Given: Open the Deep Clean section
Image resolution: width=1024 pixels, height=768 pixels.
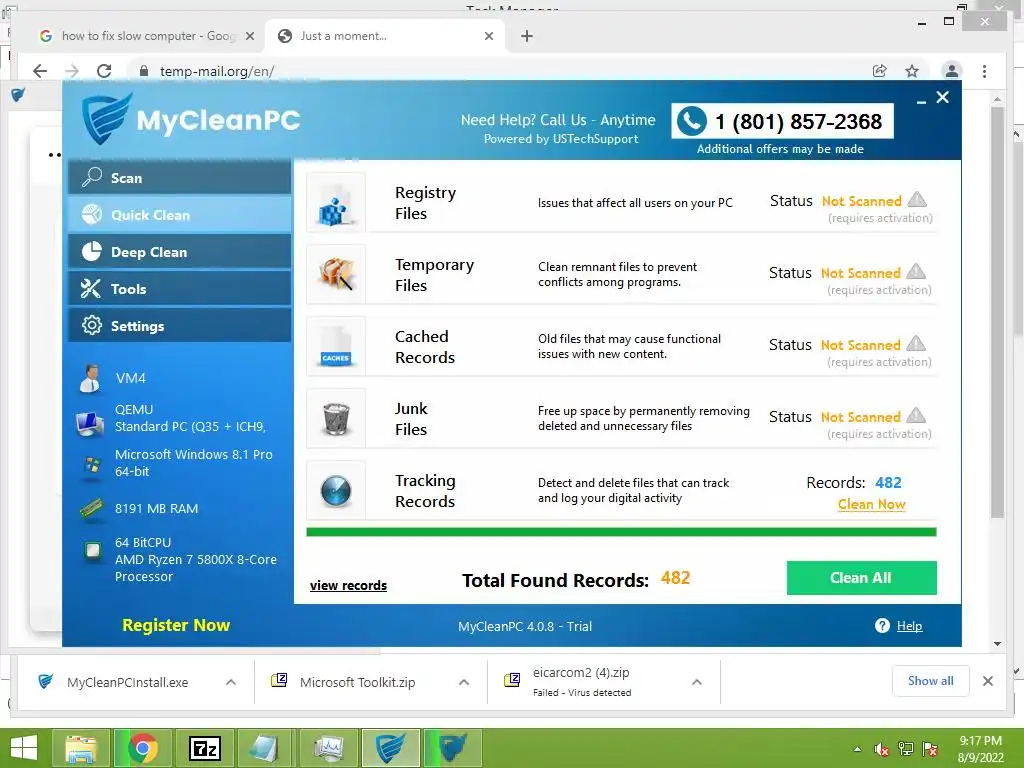Looking at the screenshot, I should tap(180, 251).
